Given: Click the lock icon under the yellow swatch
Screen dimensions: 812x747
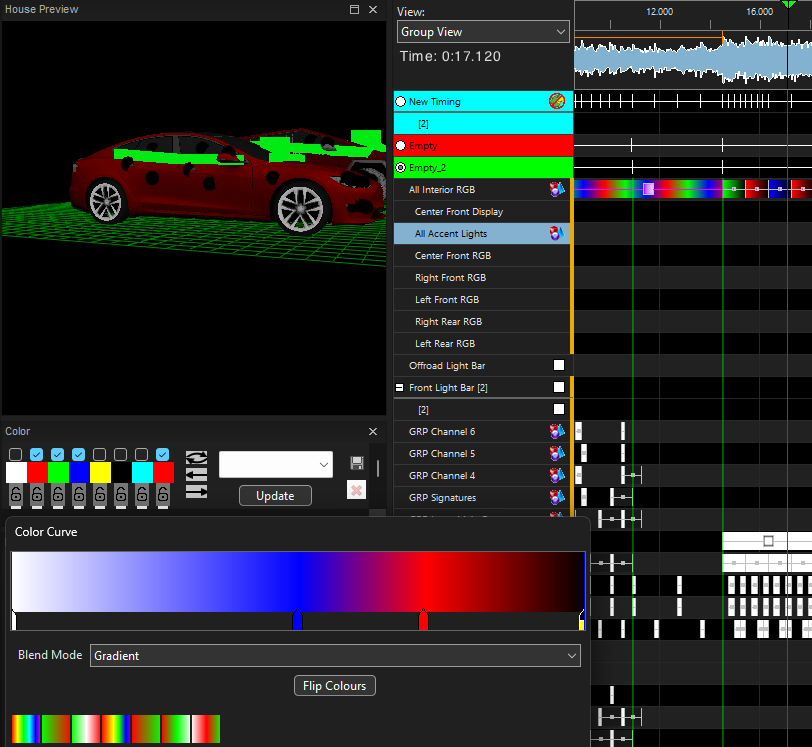Looking at the screenshot, I should click(x=100, y=495).
